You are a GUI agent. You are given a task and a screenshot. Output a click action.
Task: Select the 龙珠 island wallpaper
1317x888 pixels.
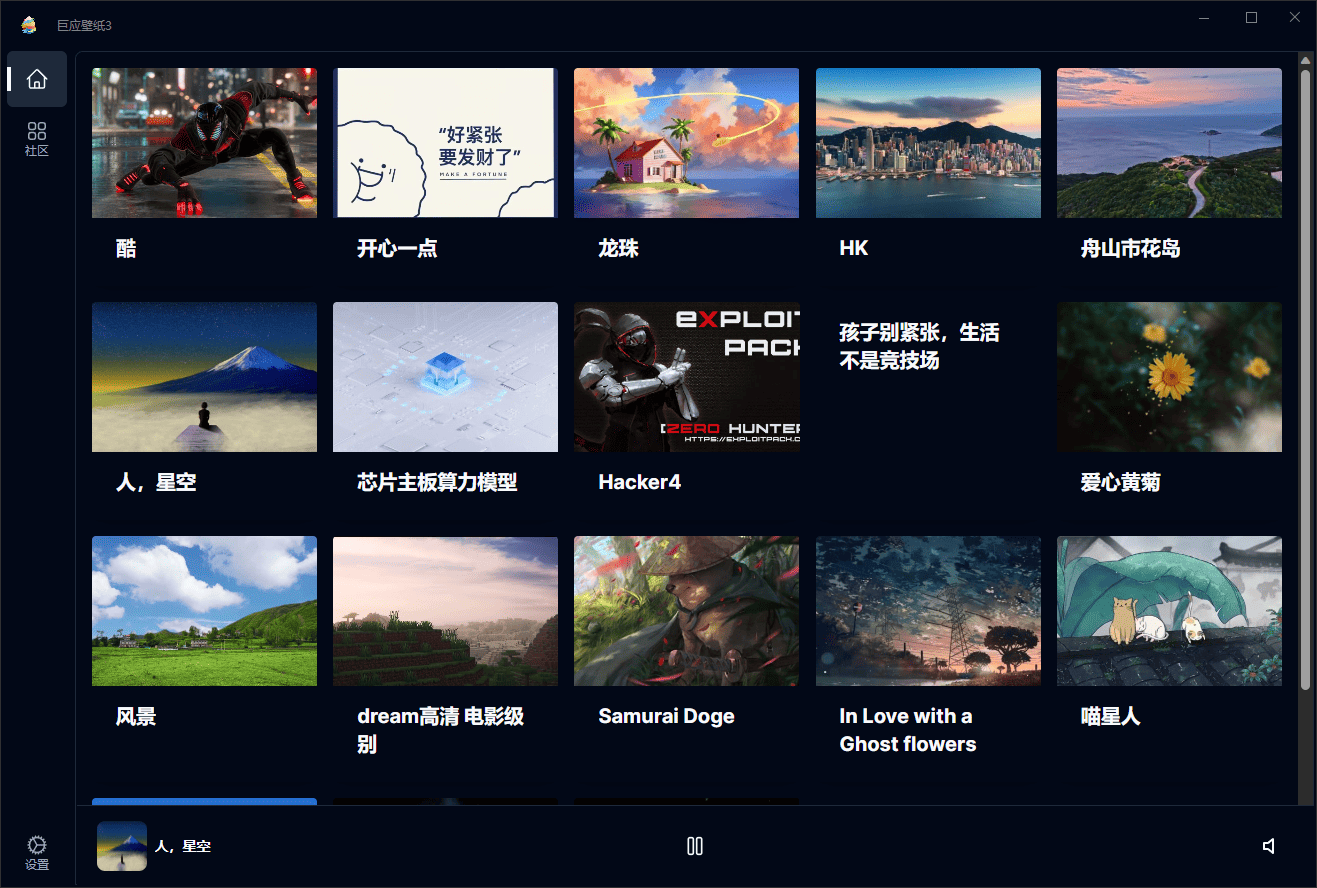686,142
